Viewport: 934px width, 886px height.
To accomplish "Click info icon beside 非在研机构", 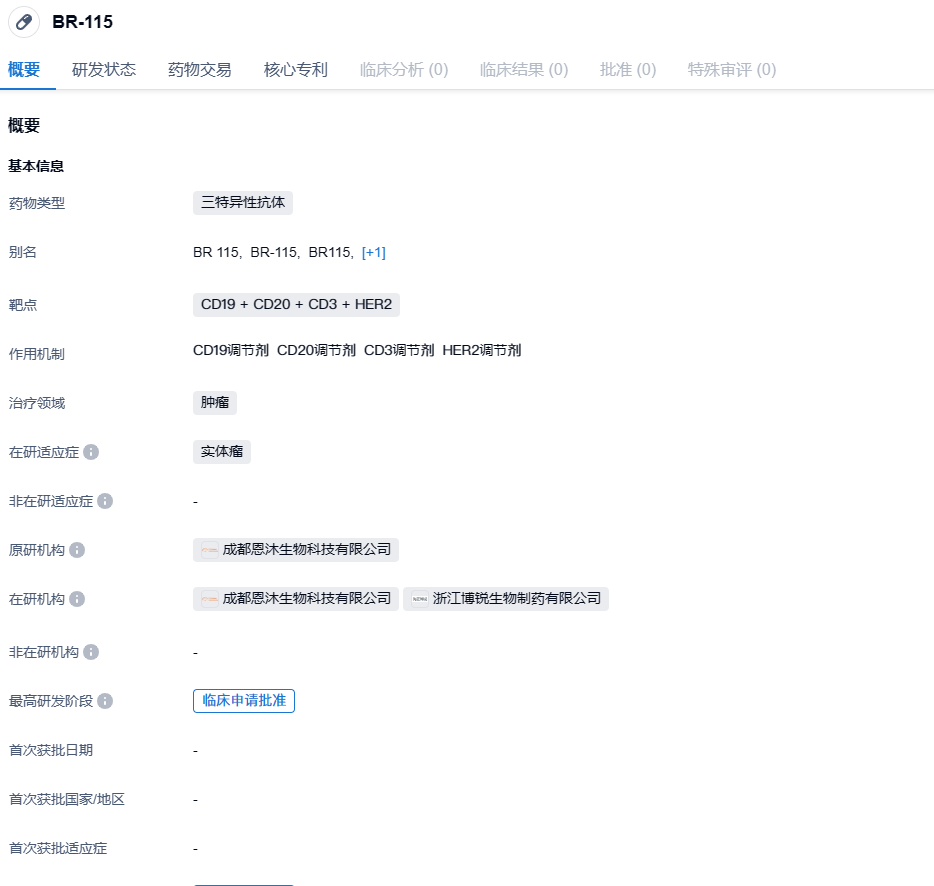I will (91, 652).
